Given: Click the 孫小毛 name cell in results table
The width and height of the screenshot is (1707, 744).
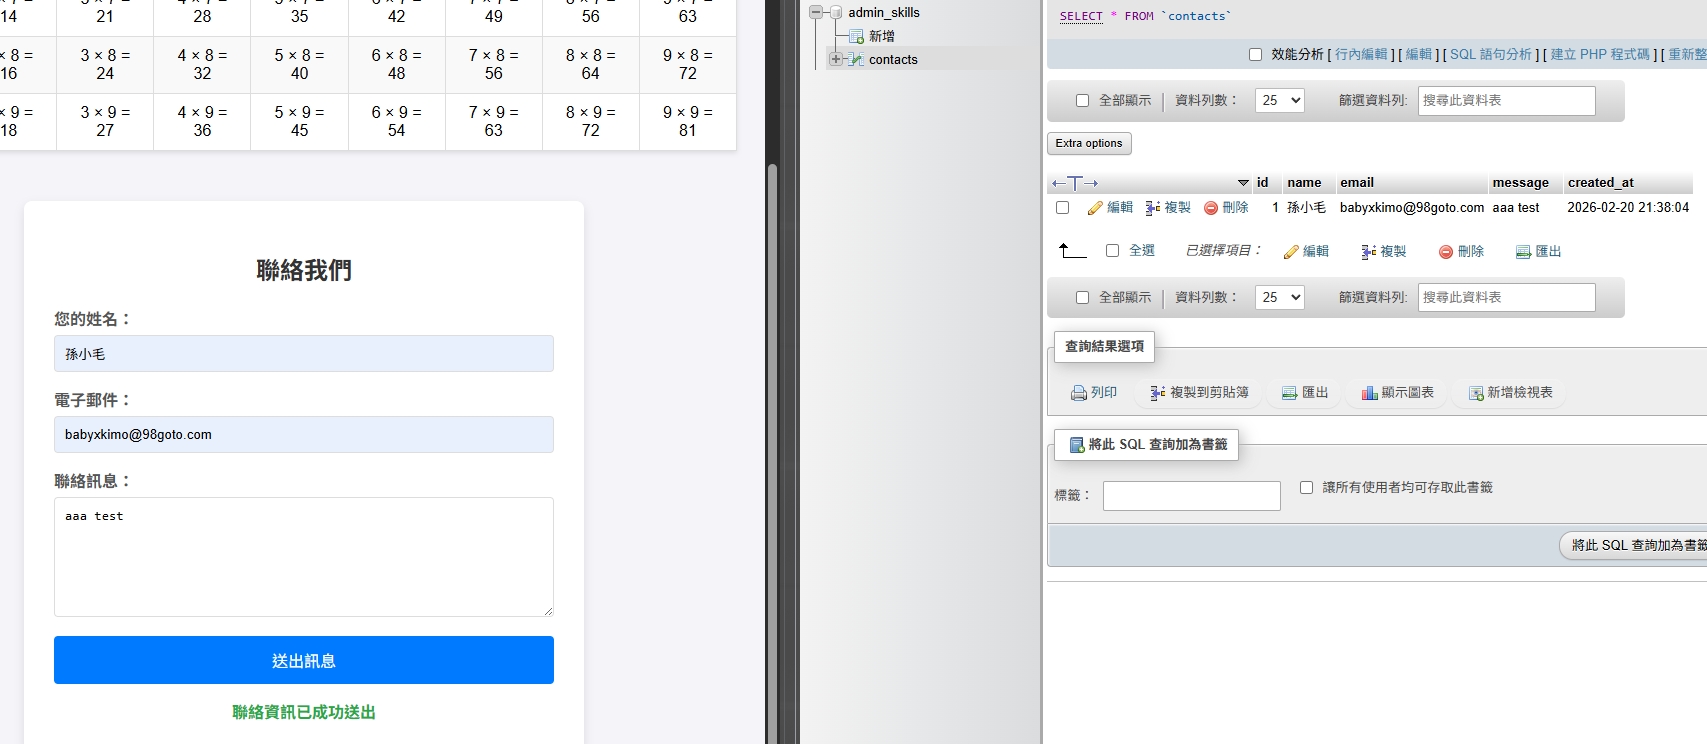Looking at the screenshot, I should 1306,208.
